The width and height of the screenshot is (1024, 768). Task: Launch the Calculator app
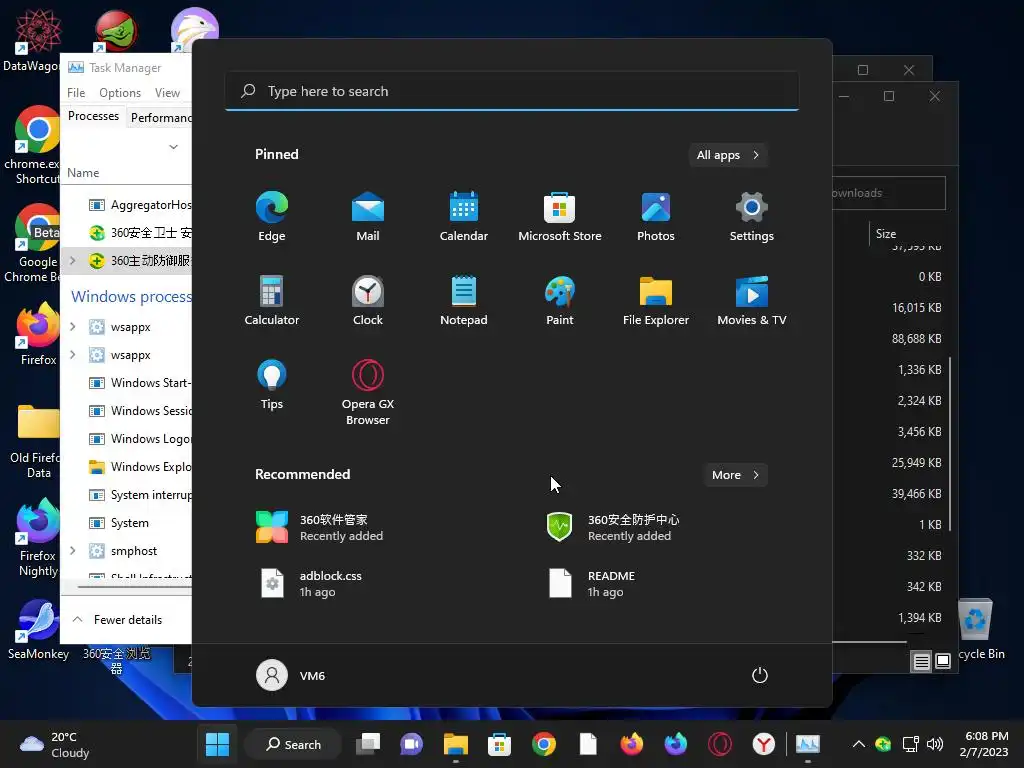click(272, 300)
